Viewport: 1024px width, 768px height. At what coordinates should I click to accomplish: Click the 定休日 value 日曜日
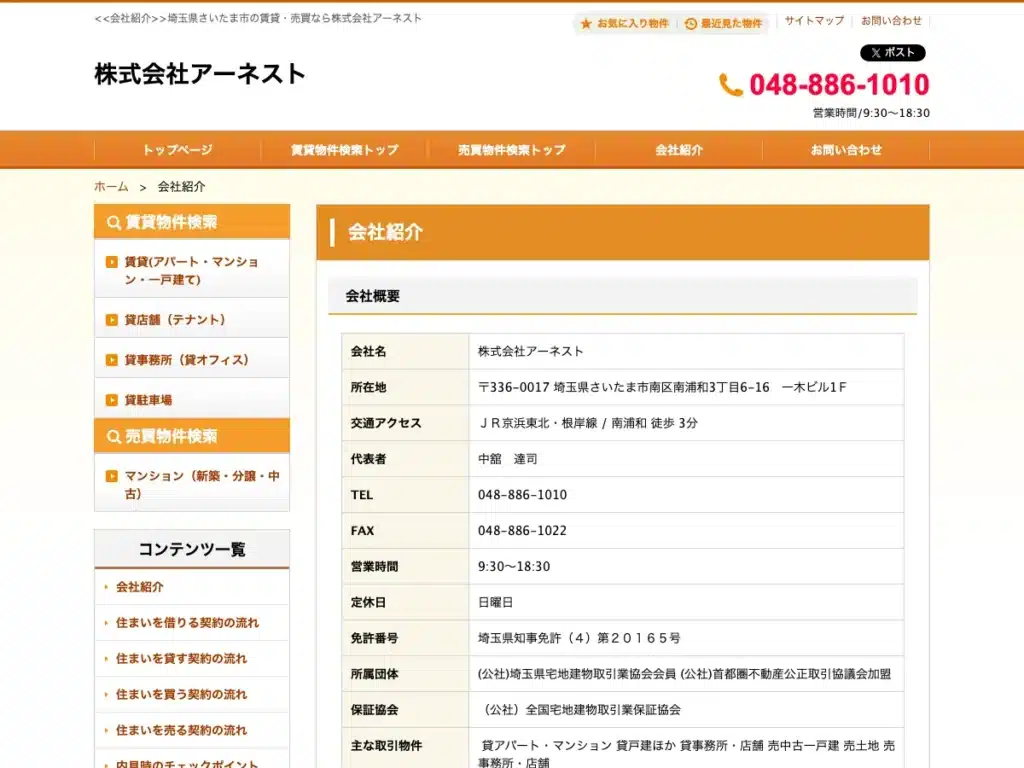495,603
